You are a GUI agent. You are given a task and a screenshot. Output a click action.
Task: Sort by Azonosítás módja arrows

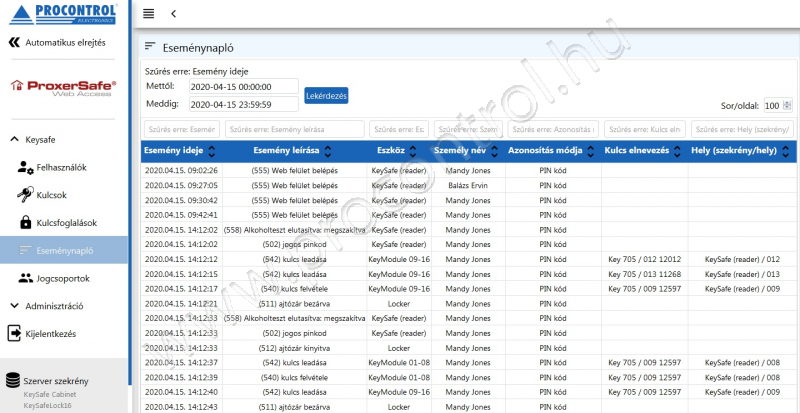click(591, 151)
